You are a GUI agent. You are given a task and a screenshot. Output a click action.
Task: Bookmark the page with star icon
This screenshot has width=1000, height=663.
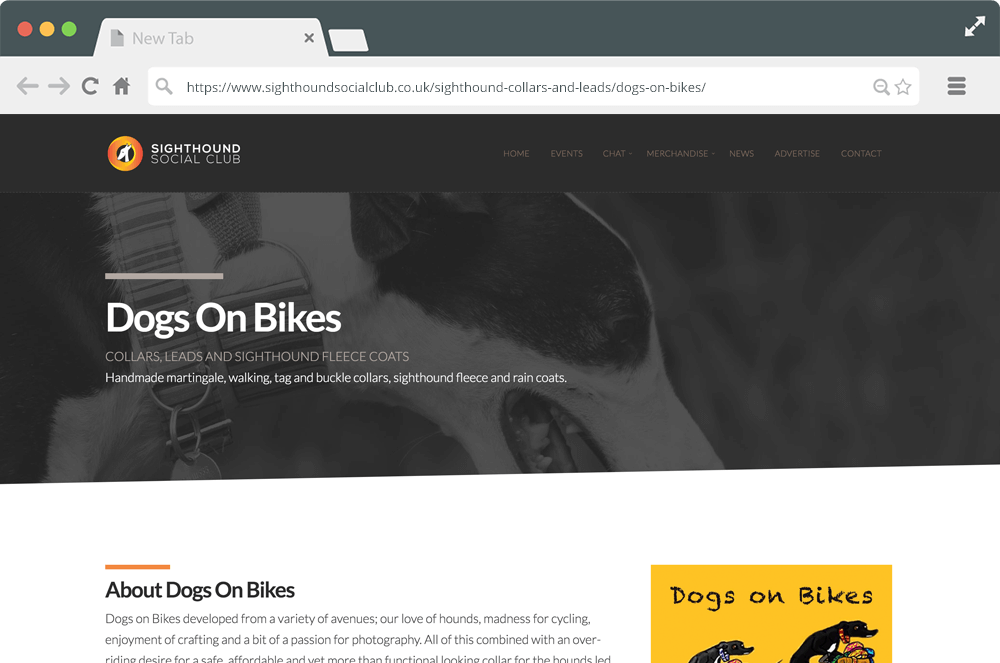(x=903, y=87)
